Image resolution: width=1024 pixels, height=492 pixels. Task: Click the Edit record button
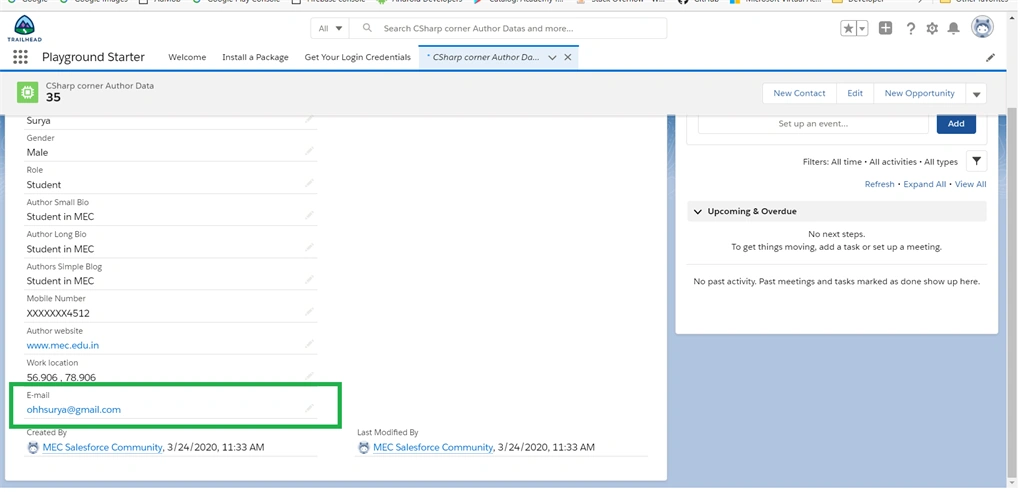(855, 93)
